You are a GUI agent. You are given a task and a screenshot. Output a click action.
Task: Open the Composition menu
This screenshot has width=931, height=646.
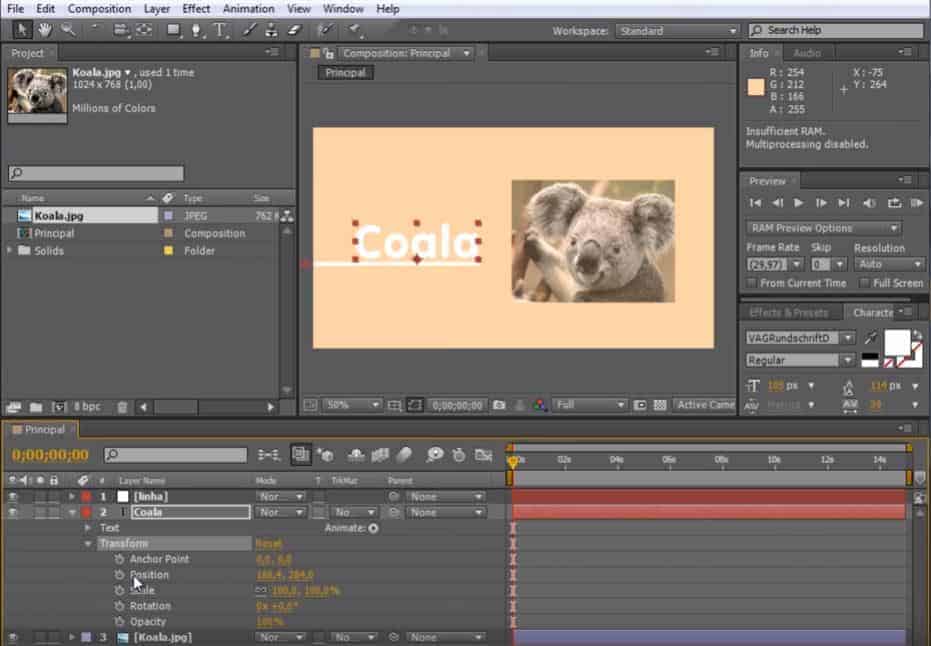point(99,9)
